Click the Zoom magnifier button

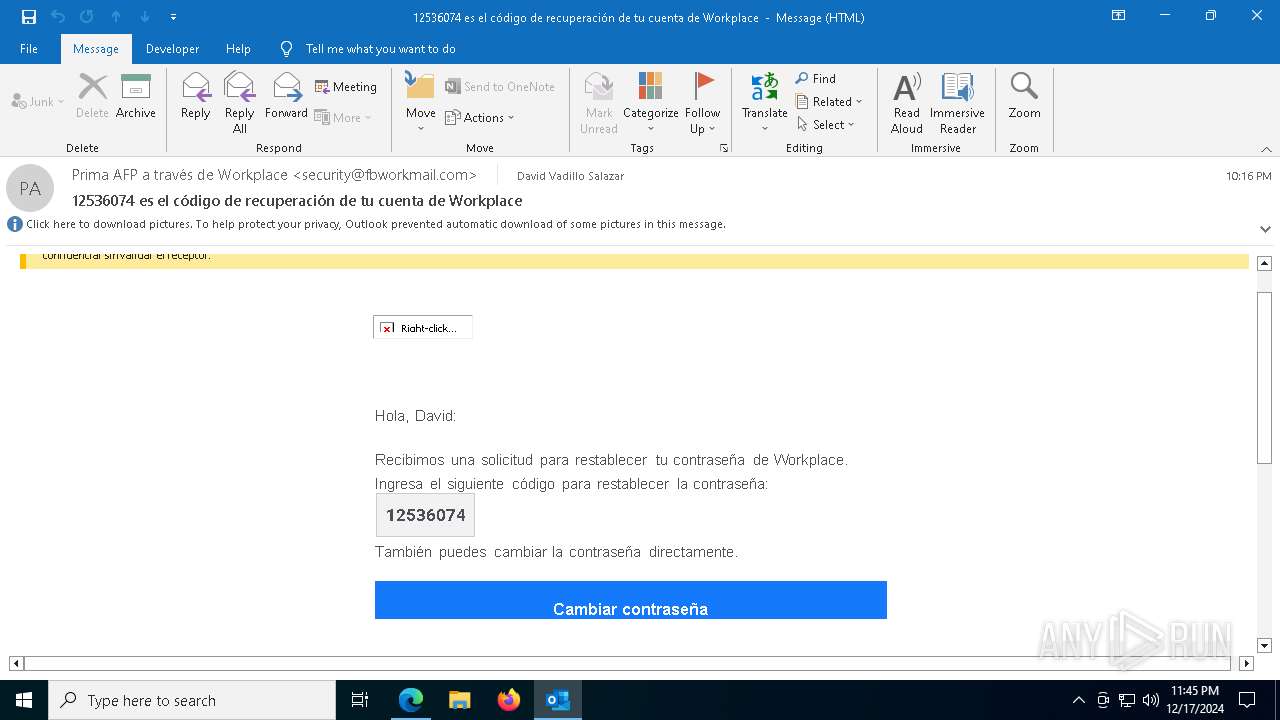(1024, 96)
